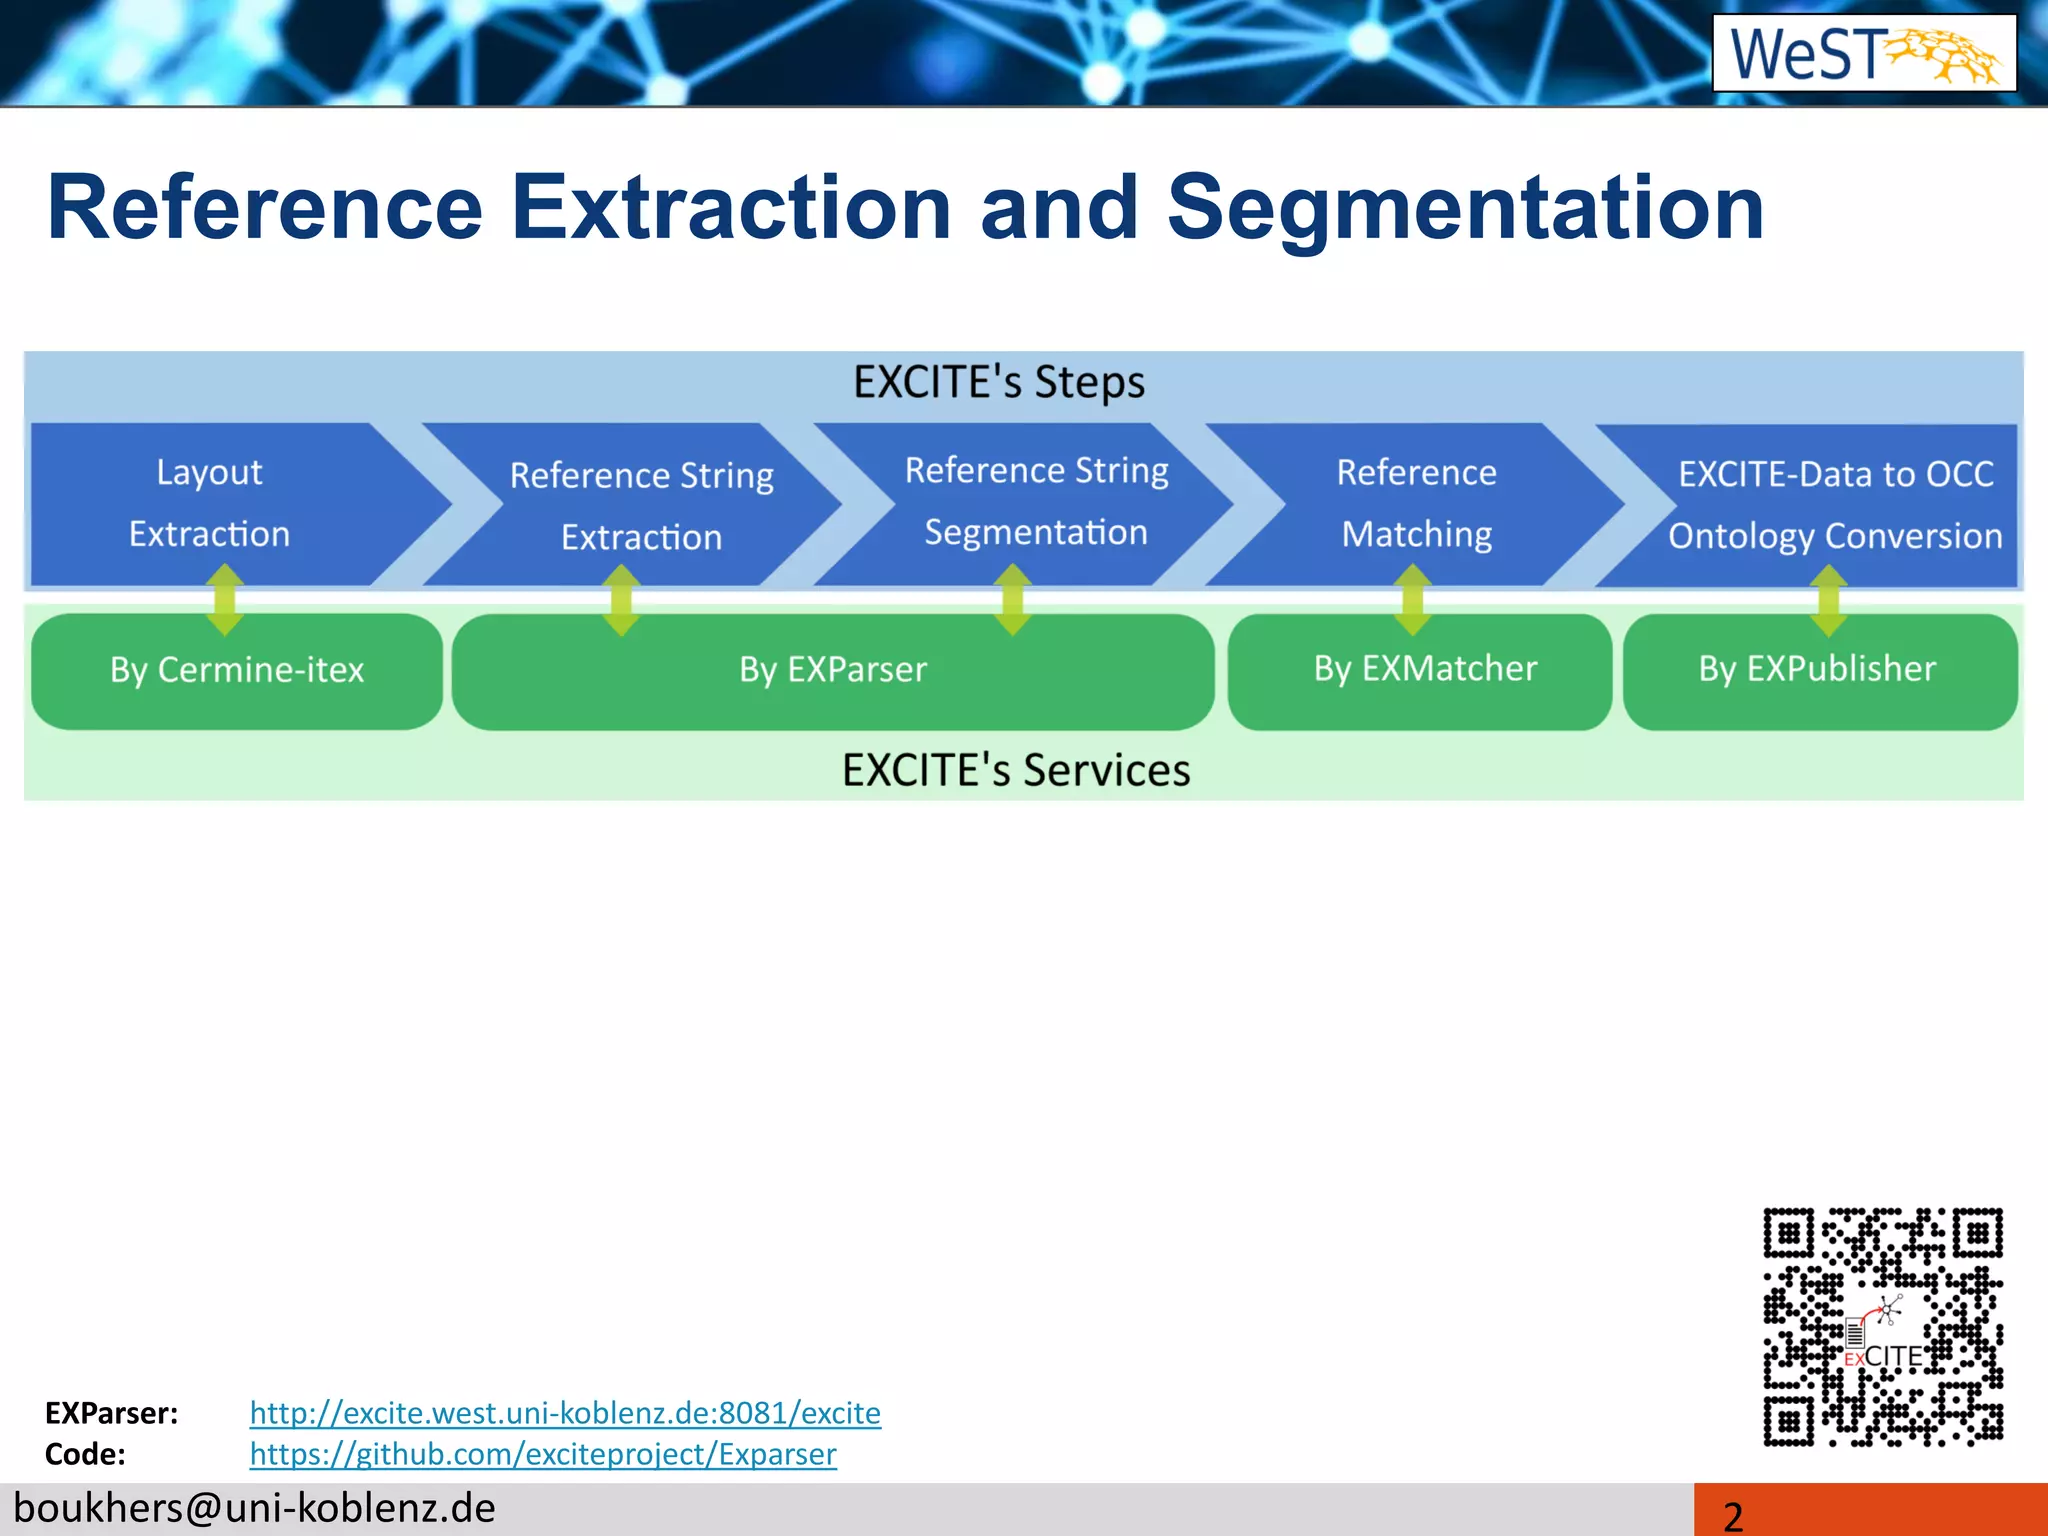Open the GitHub Exparser code link
2048x1536 pixels.
pos(543,1453)
